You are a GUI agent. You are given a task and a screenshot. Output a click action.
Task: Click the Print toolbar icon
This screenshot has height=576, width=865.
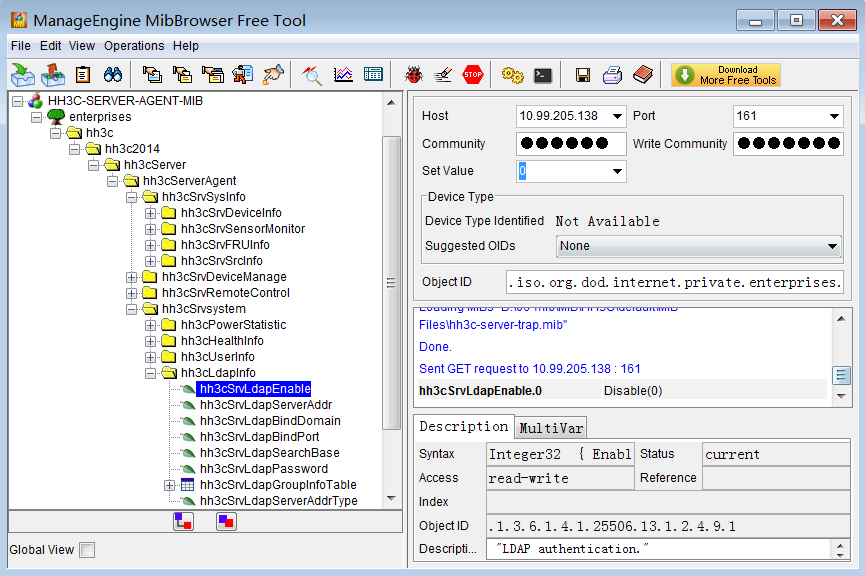(x=612, y=74)
